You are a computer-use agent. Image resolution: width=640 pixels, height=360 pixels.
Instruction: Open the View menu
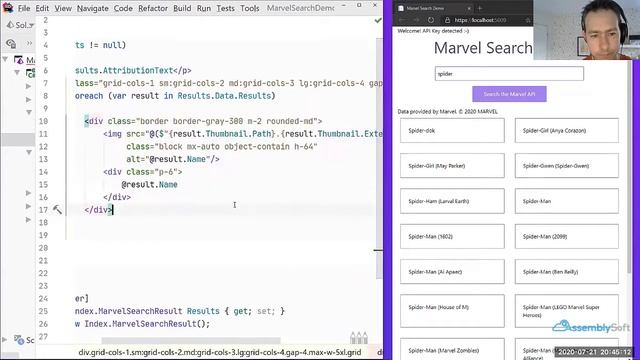[x=63, y=8]
